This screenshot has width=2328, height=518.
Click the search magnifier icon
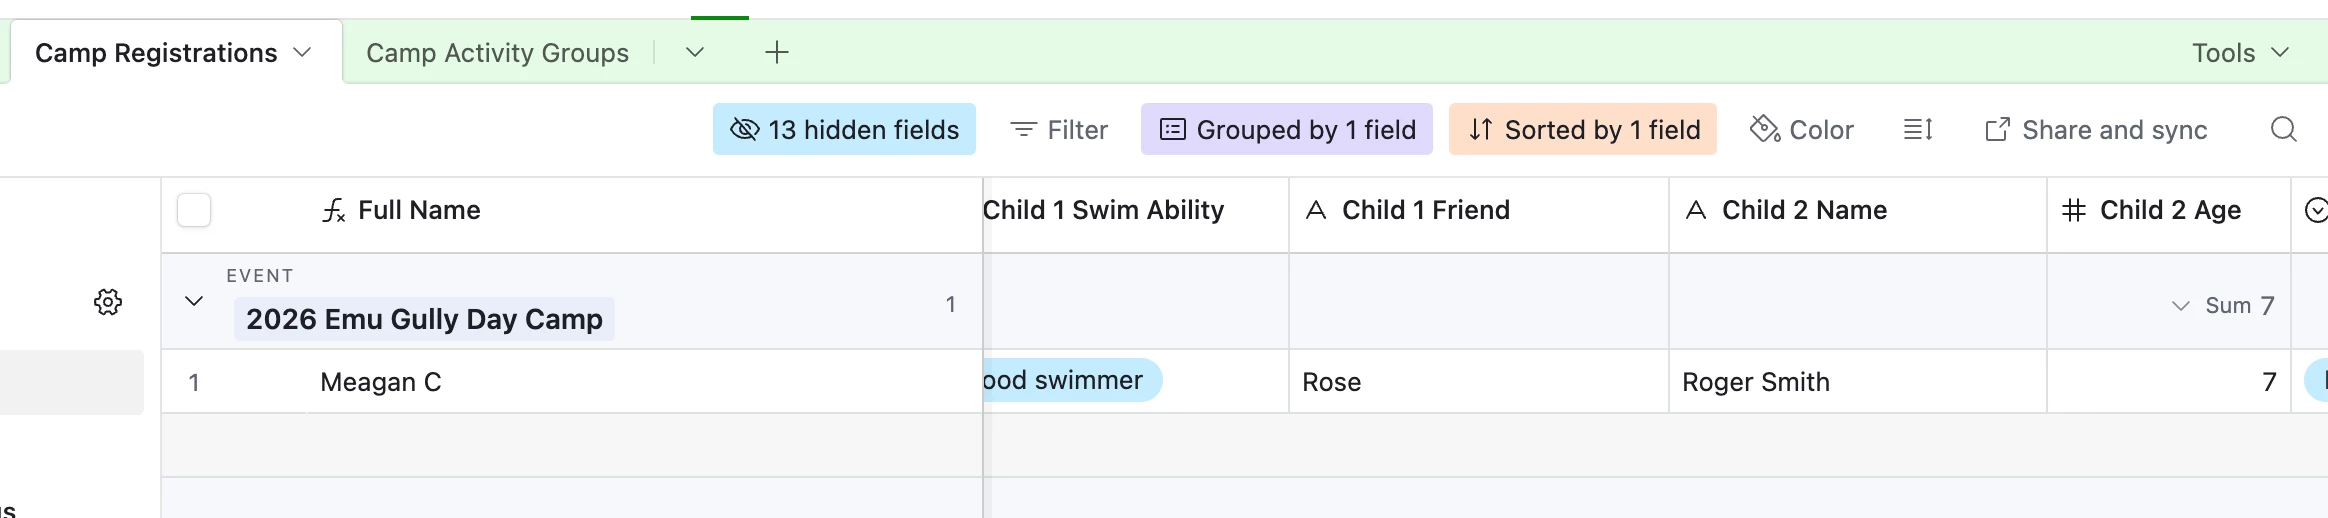(x=2283, y=130)
